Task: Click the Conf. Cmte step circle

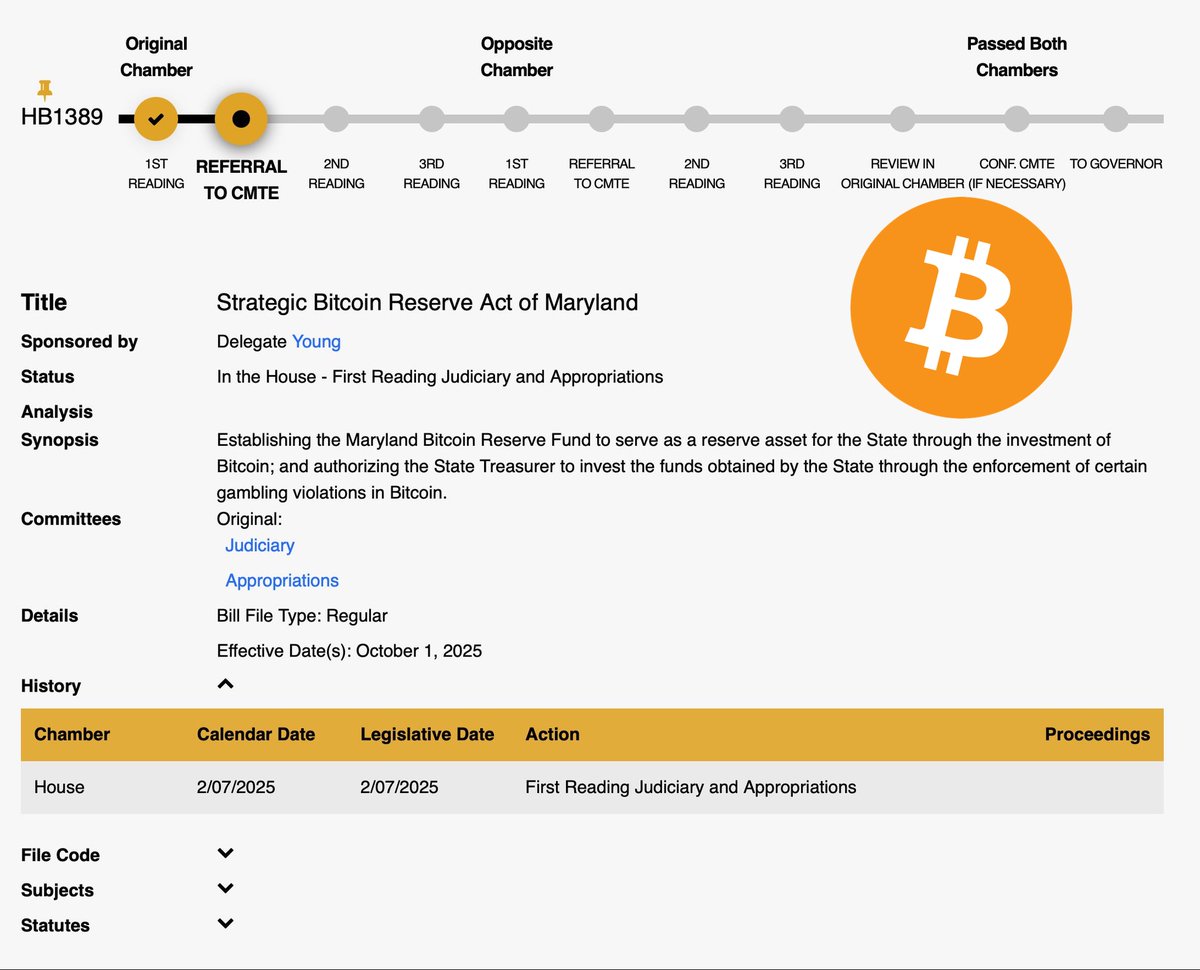Action: [1017, 119]
